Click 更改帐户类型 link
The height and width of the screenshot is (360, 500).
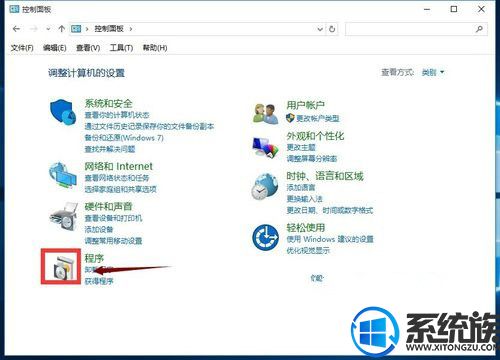318,118
